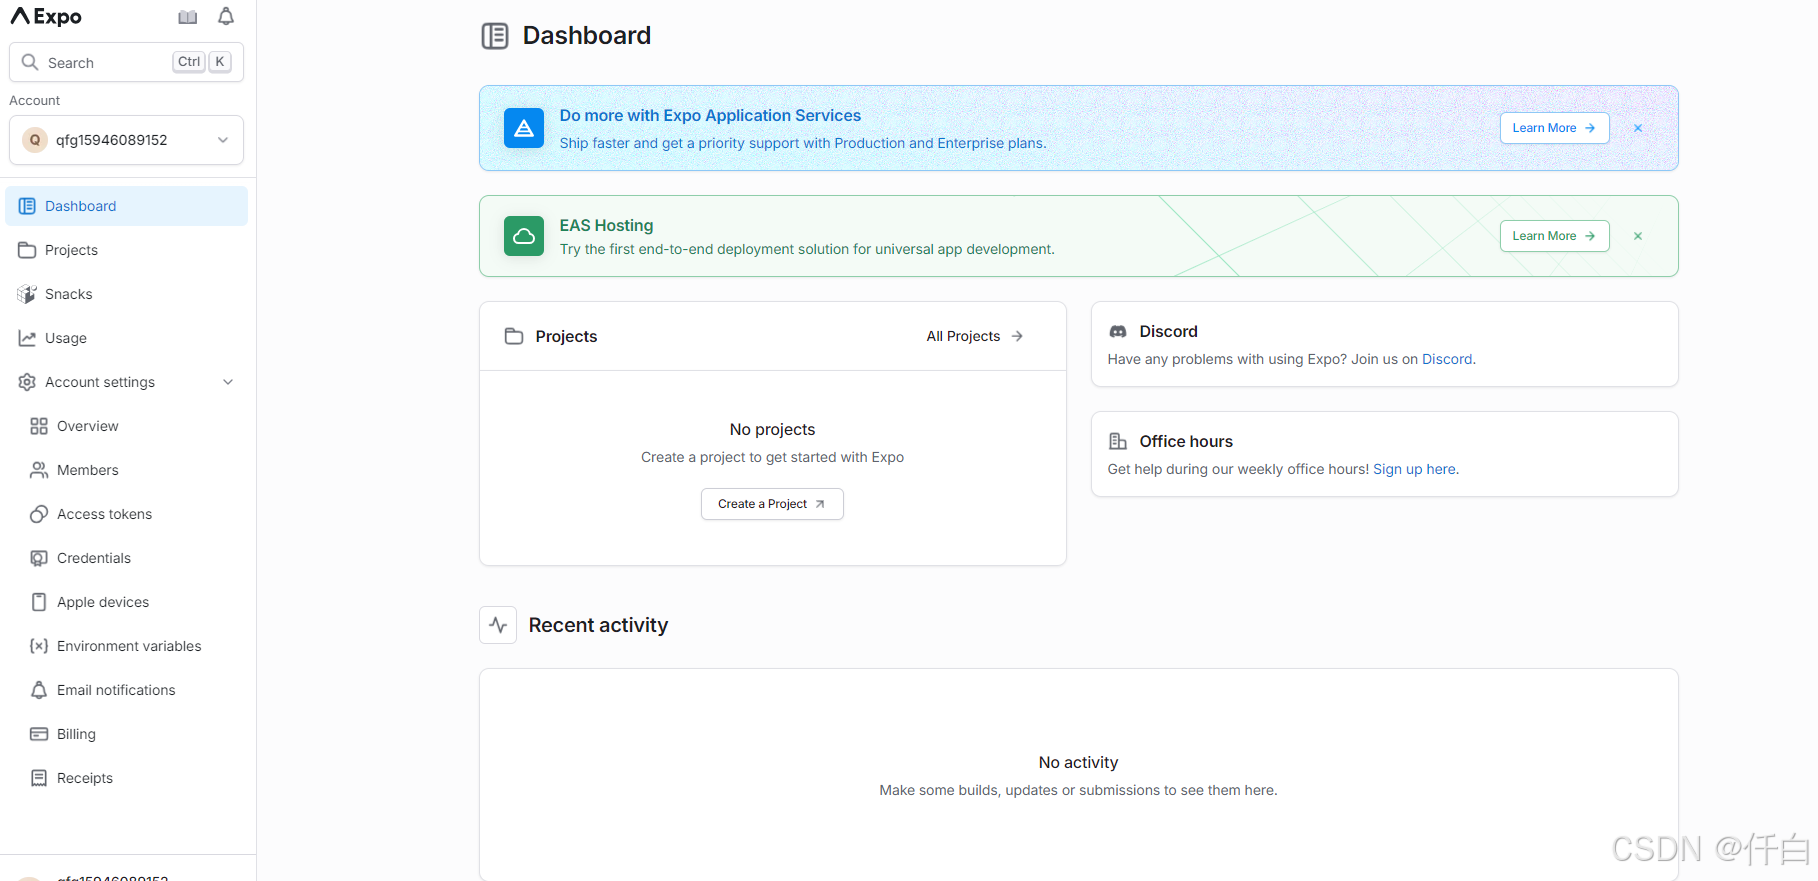Click the Members people icon

pyautogui.click(x=39, y=470)
